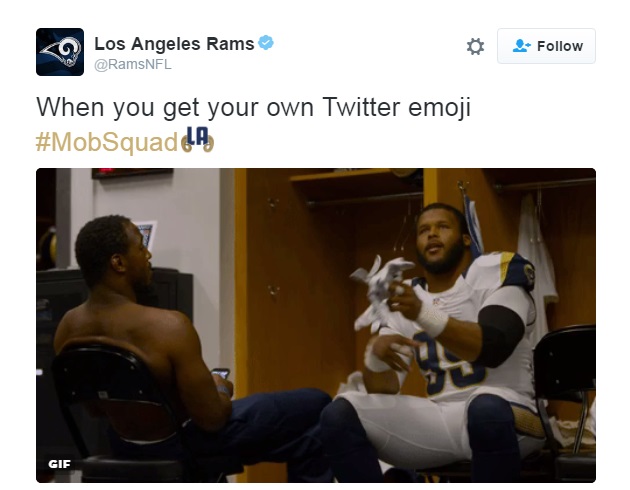Click the Rams logo profile avatar
The width and height of the screenshot is (630, 490).
[x=60, y=52]
